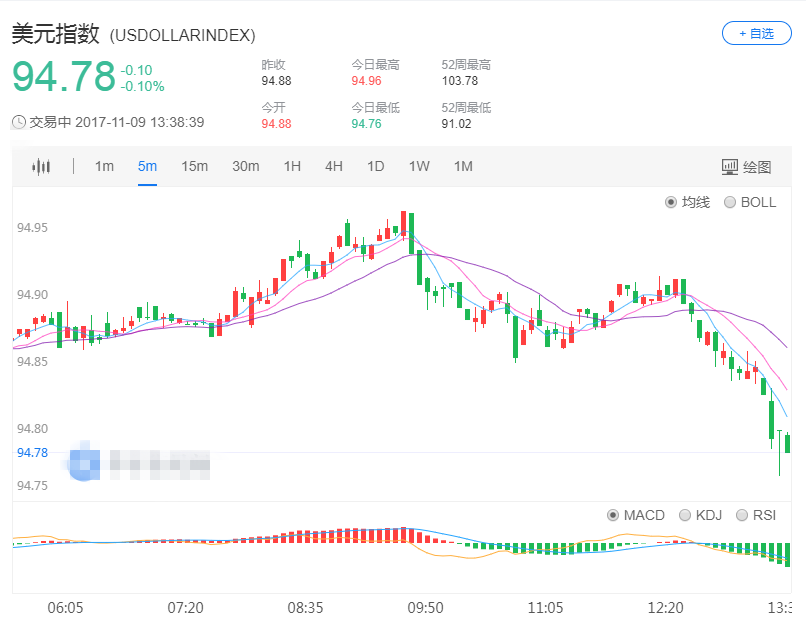The height and width of the screenshot is (630, 806).
Task: Switch to the 1H timeframe
Action: pos(292,166)
